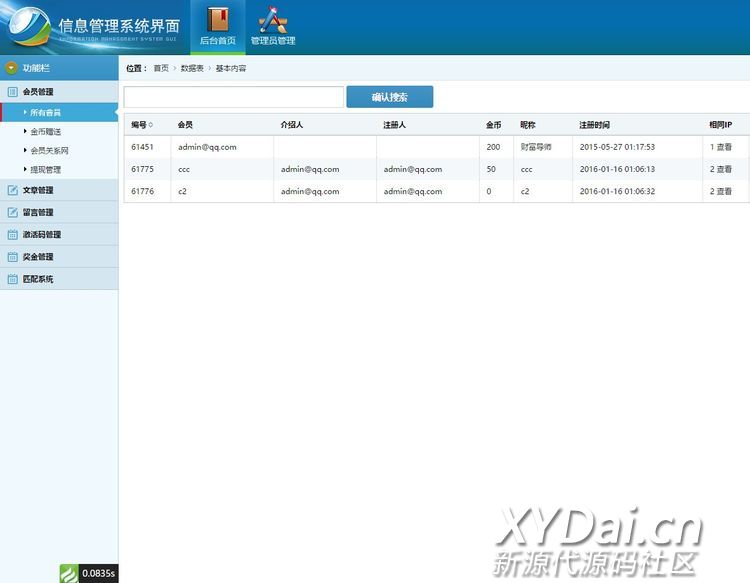This screenshot has height=583, width=750.
Task: Open 提现管理 submenu item
Action: [45, 169]
